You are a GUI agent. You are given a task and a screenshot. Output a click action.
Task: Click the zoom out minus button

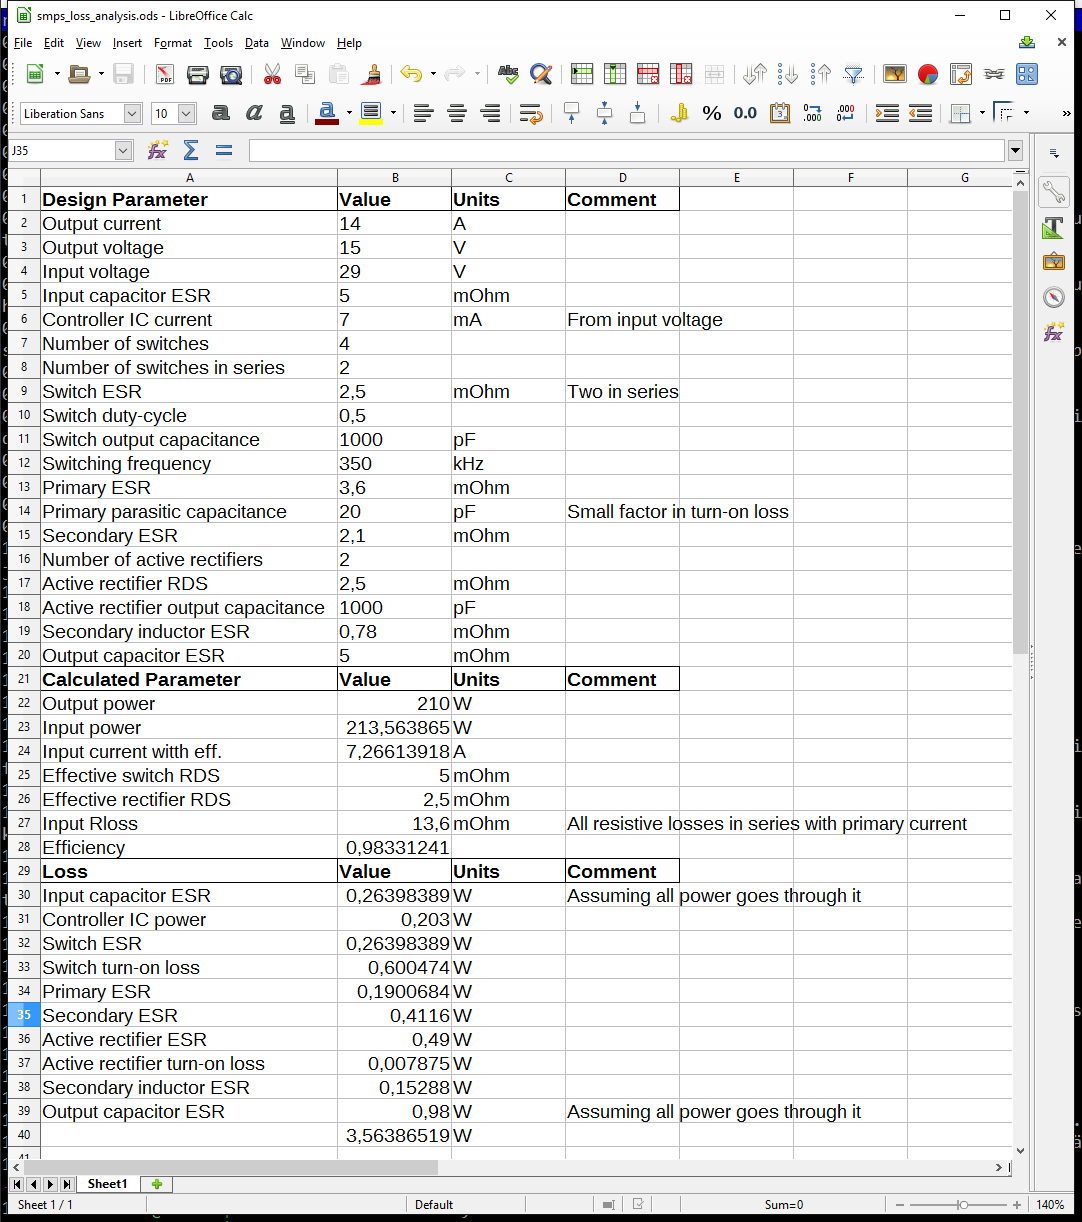click(900, 1205)
